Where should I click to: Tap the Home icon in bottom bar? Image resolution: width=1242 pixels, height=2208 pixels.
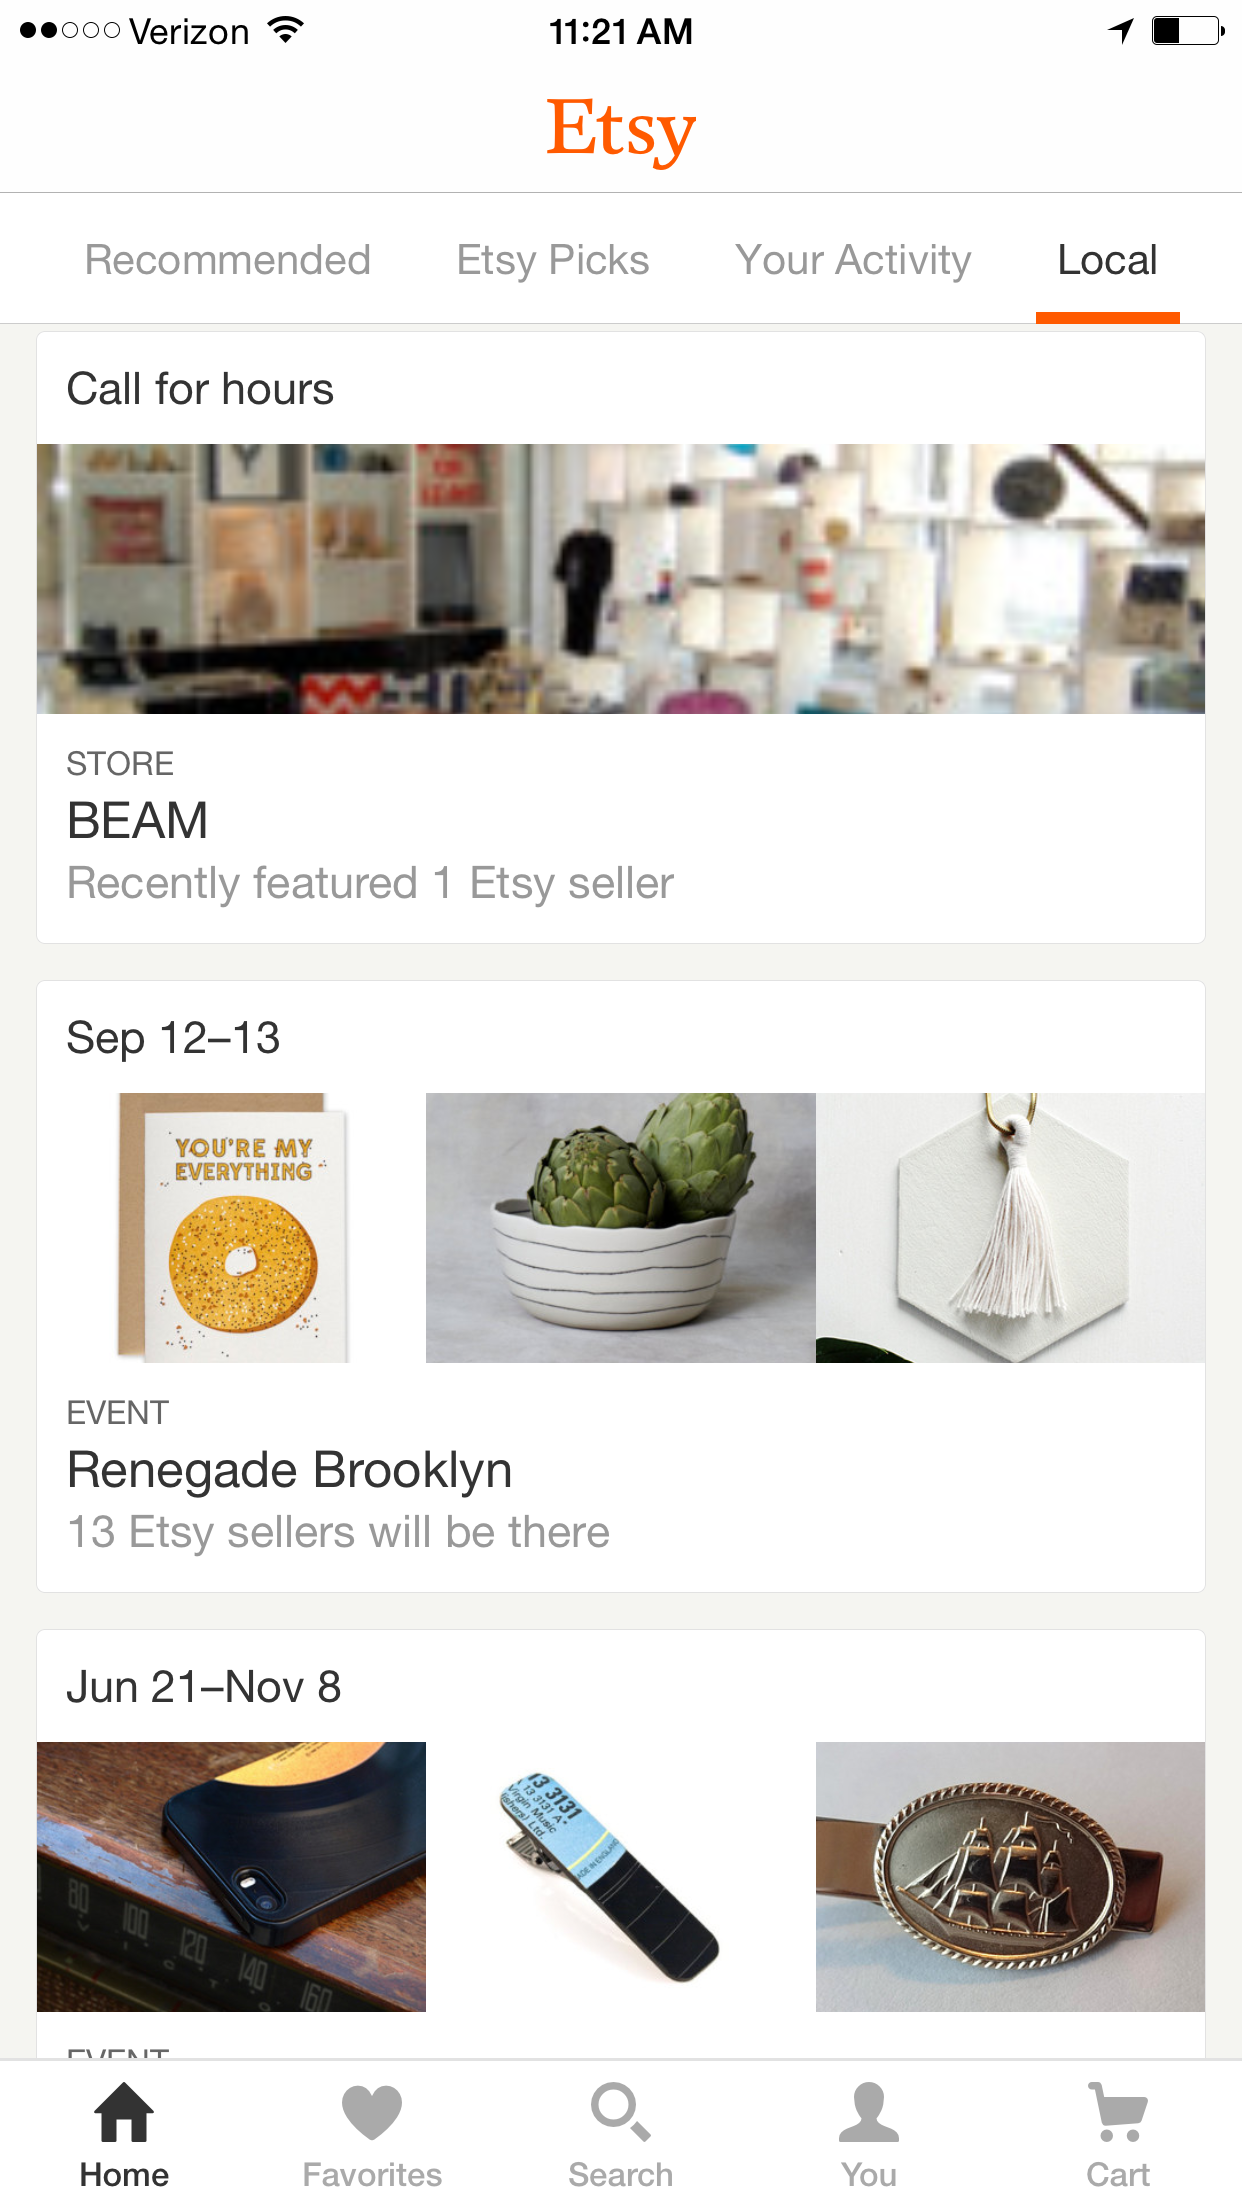pyautogui.click(x=124, y=2112)
